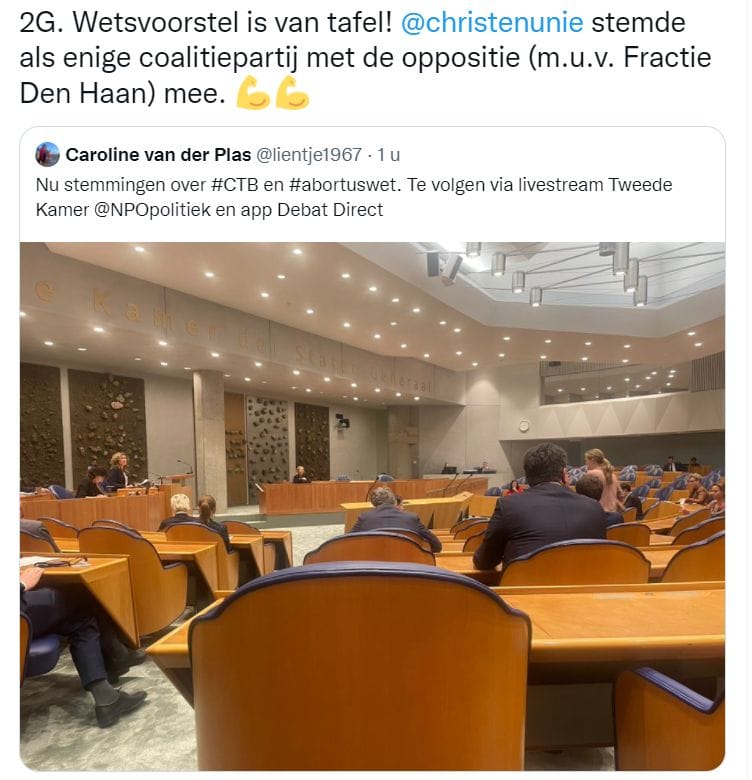Open the @christenunie mention link
Image resolution: width=752 pixels, height=780 pixels.
pos(492,22)
